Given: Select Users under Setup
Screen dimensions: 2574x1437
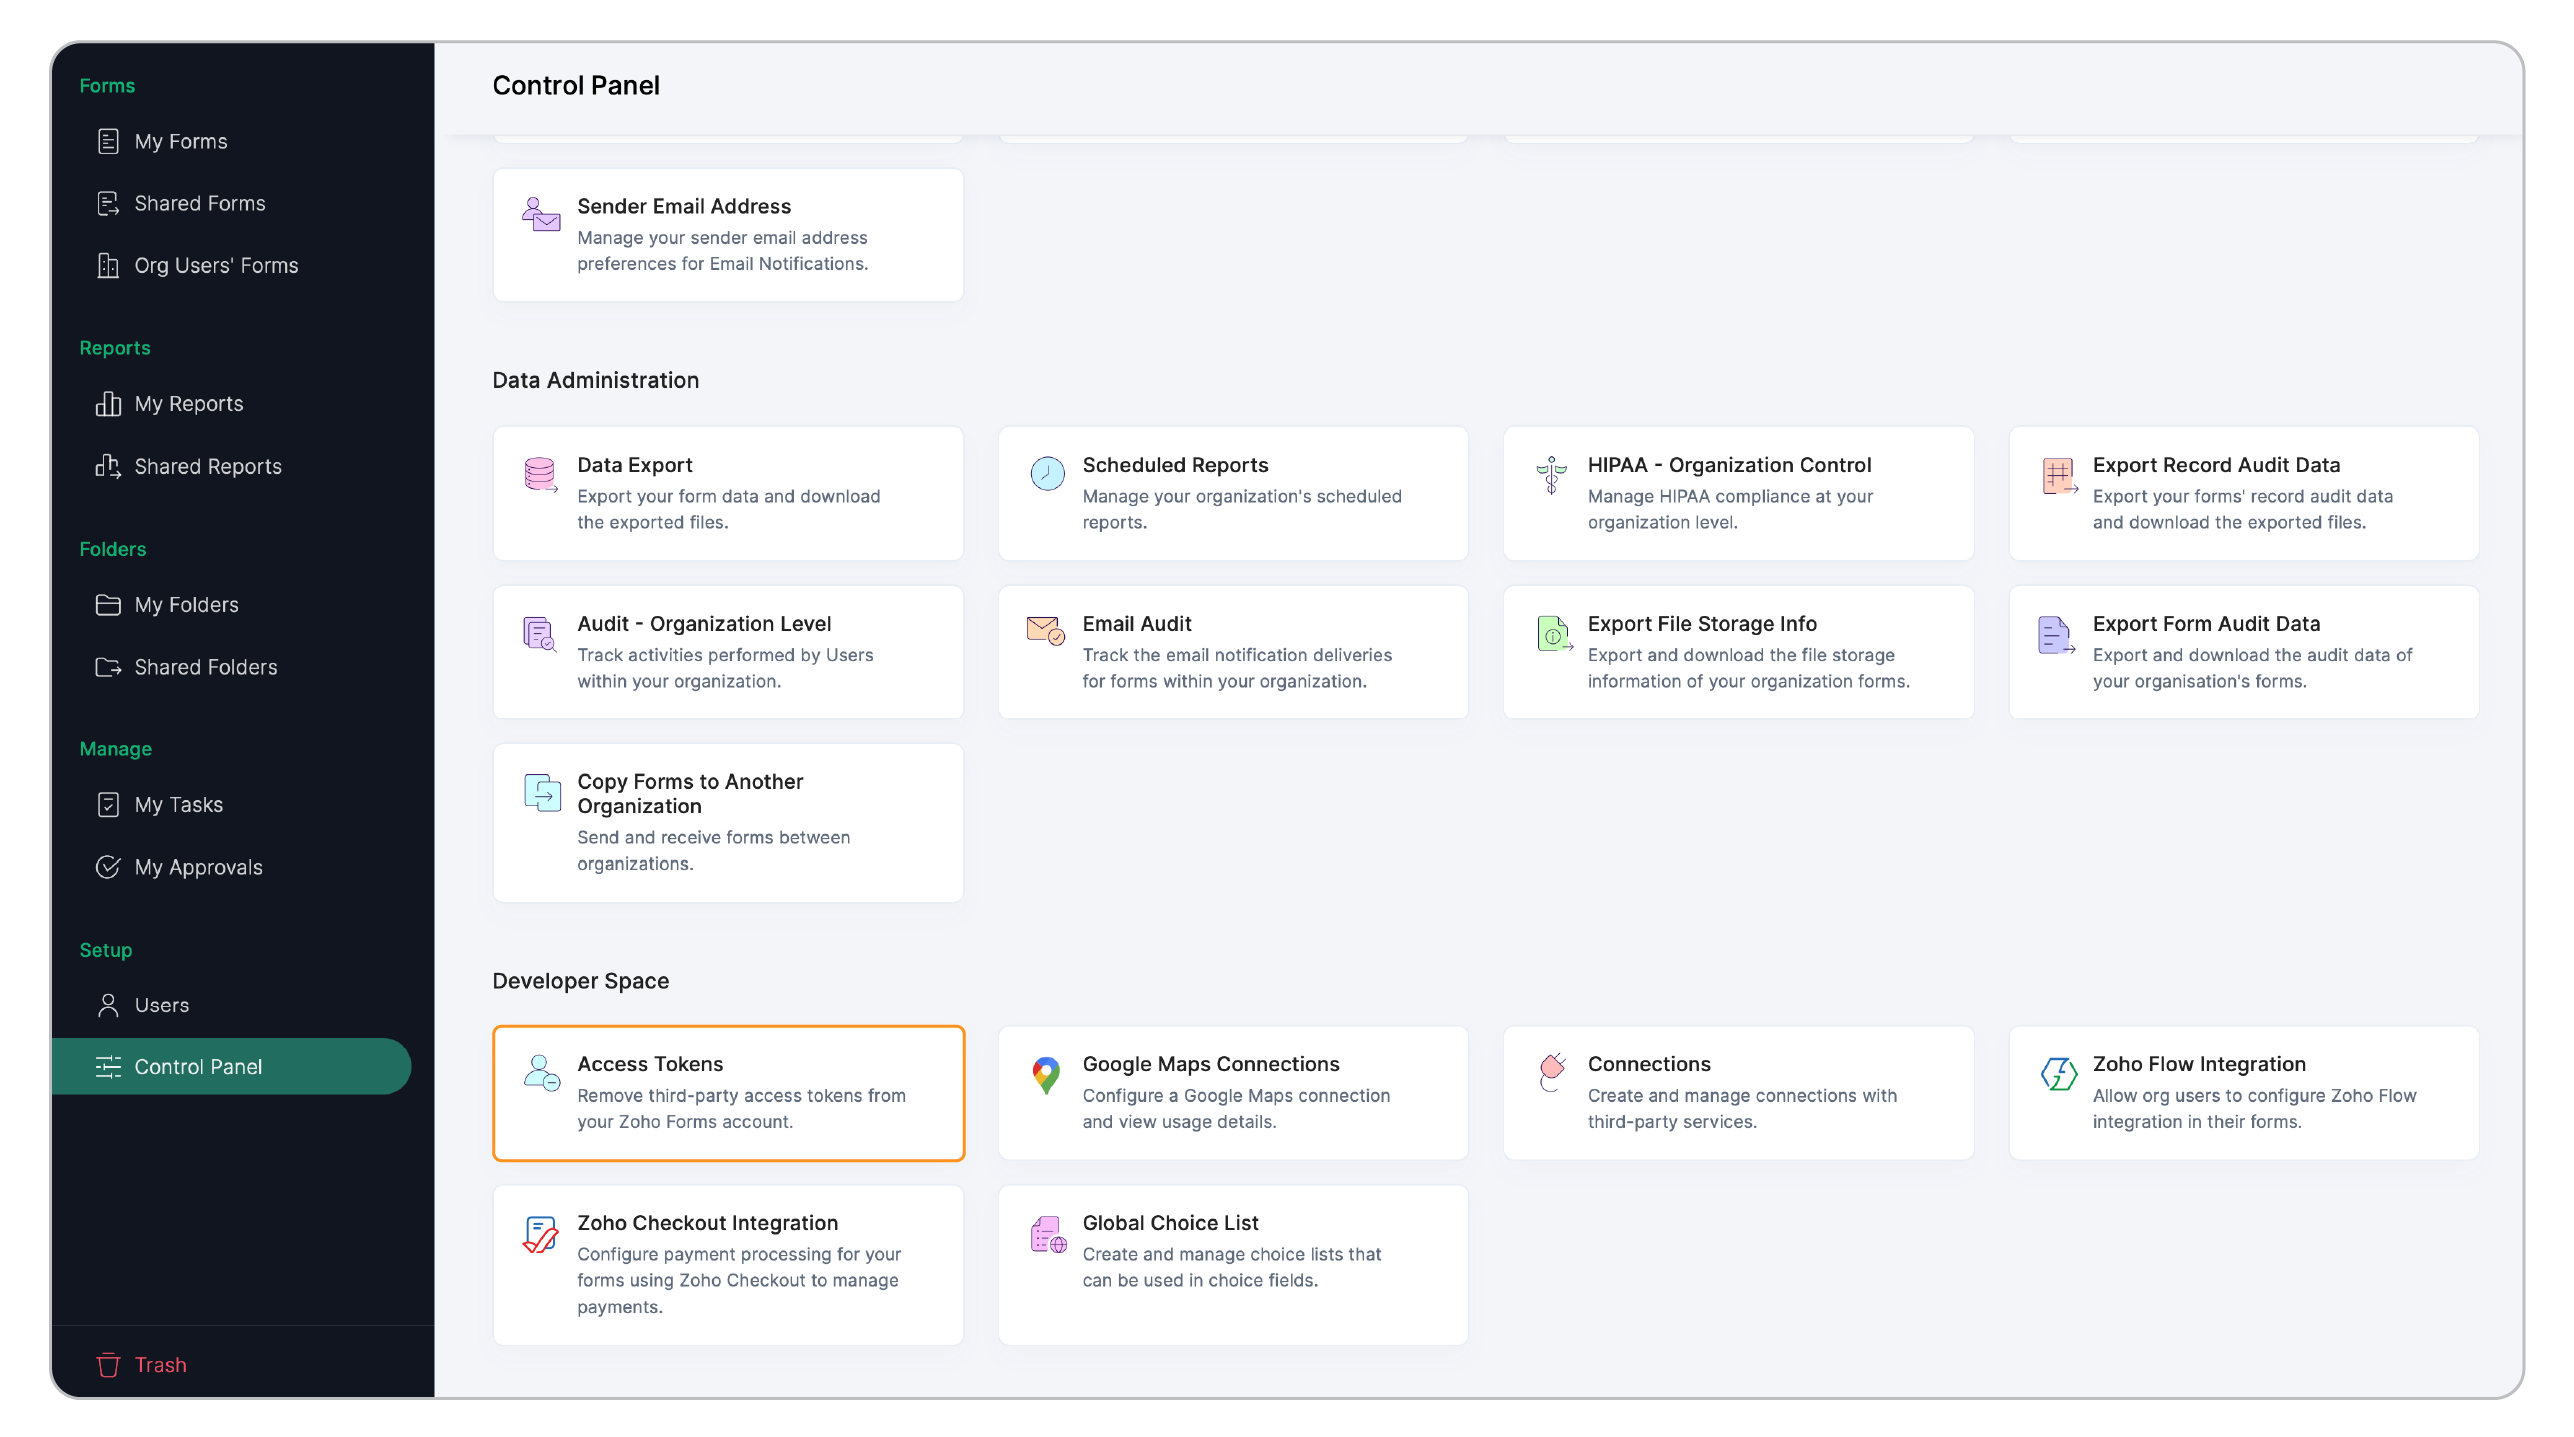Looking at the screenshot, I should coord(161,1005).
